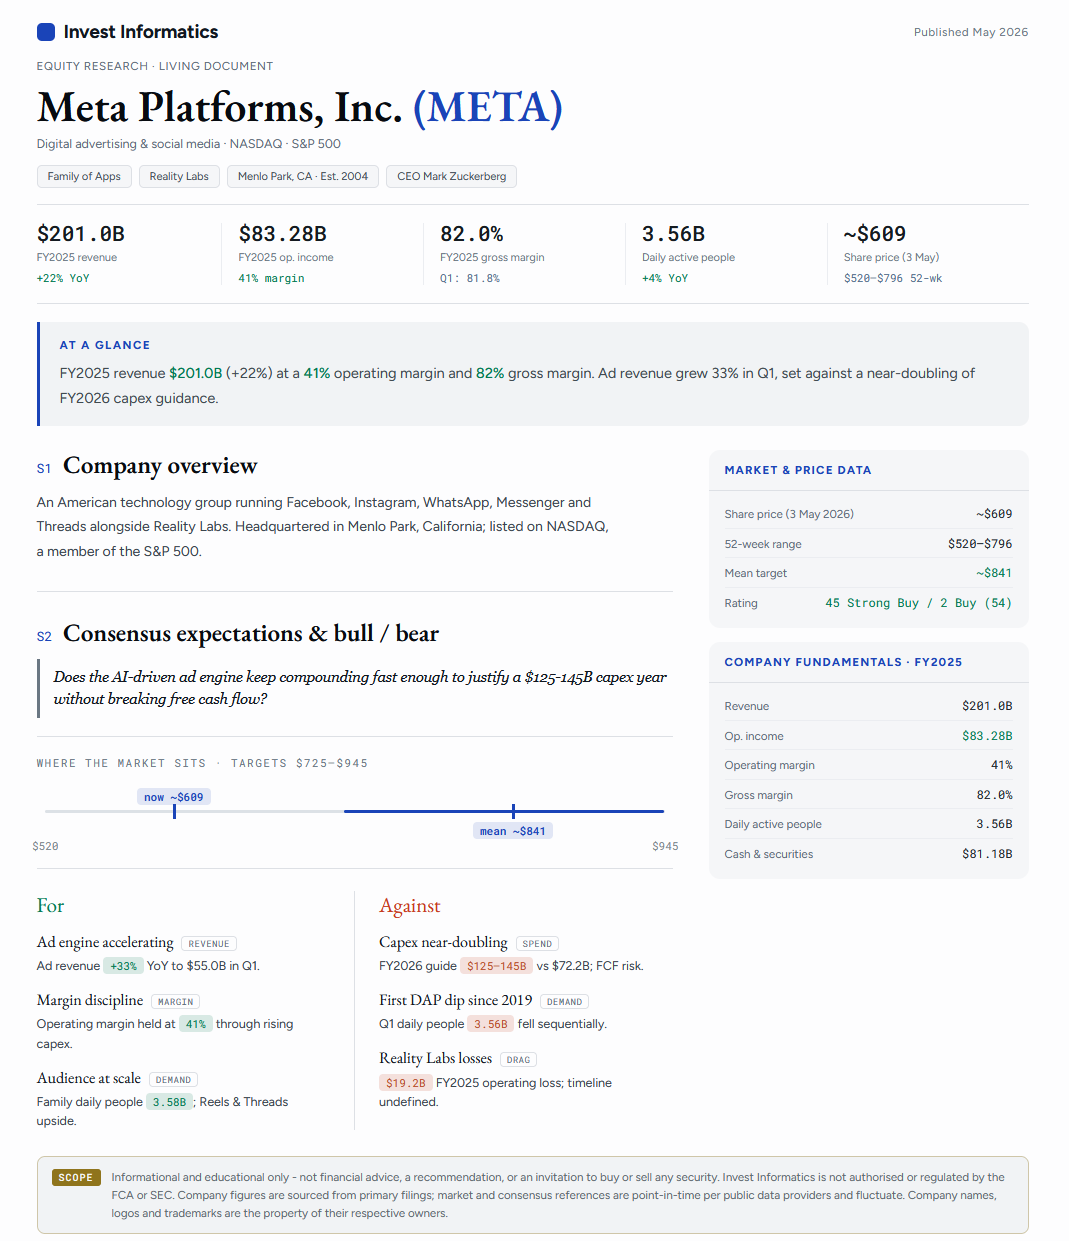
Task: Click the Ad engine accelerating heading
Action: (x=105, y=942)
